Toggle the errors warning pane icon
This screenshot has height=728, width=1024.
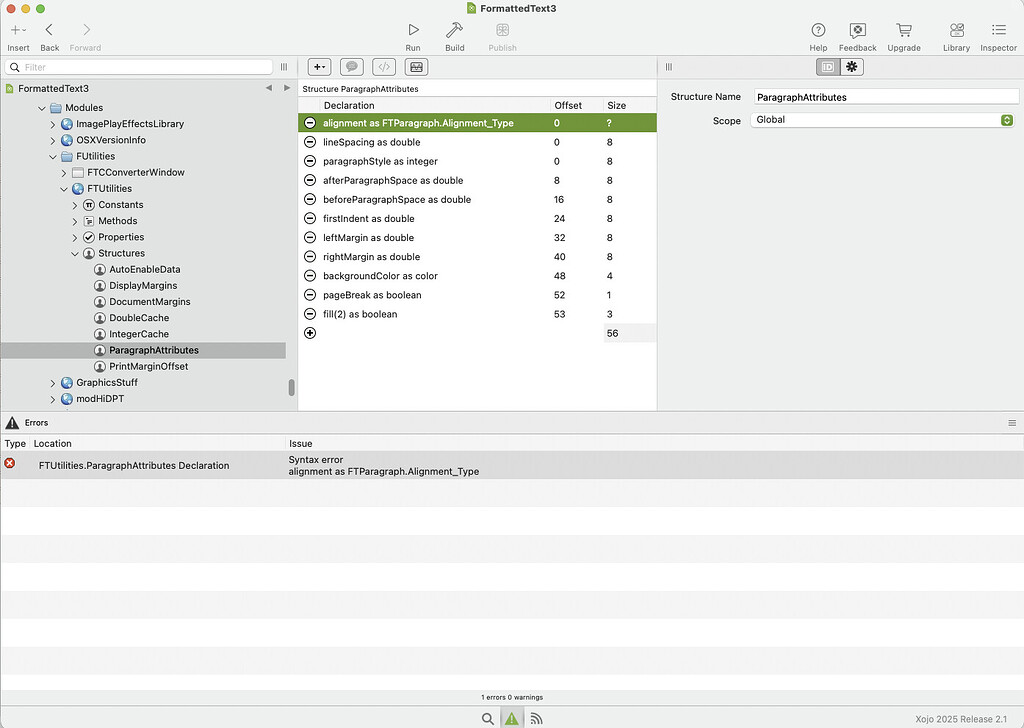511,718
